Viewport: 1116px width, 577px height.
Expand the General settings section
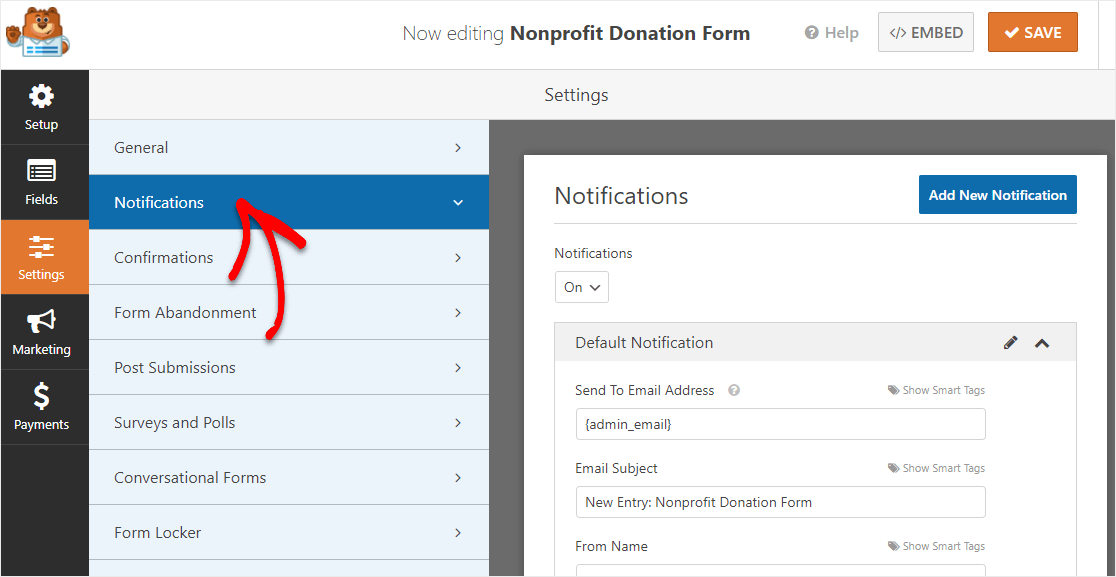pyautogui.click(x=288, y=148)
